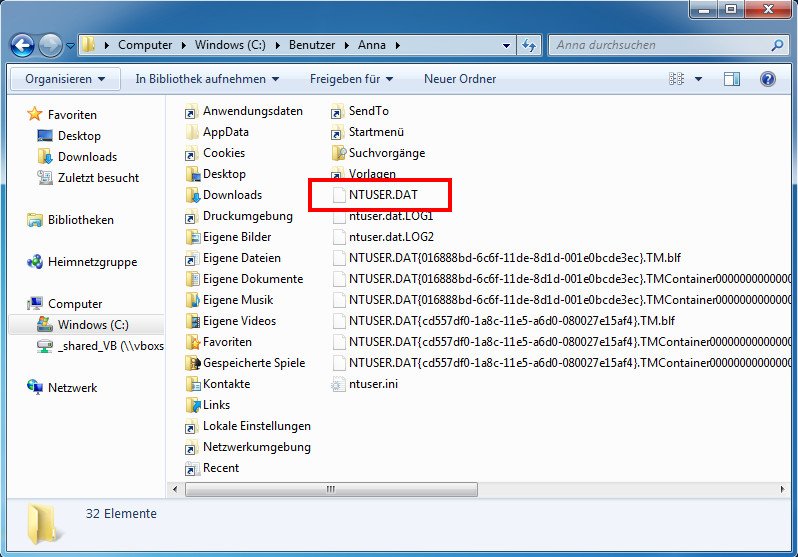Select the Gespeicherte Spiele folder
798x557 pixels.
[253, 363]
